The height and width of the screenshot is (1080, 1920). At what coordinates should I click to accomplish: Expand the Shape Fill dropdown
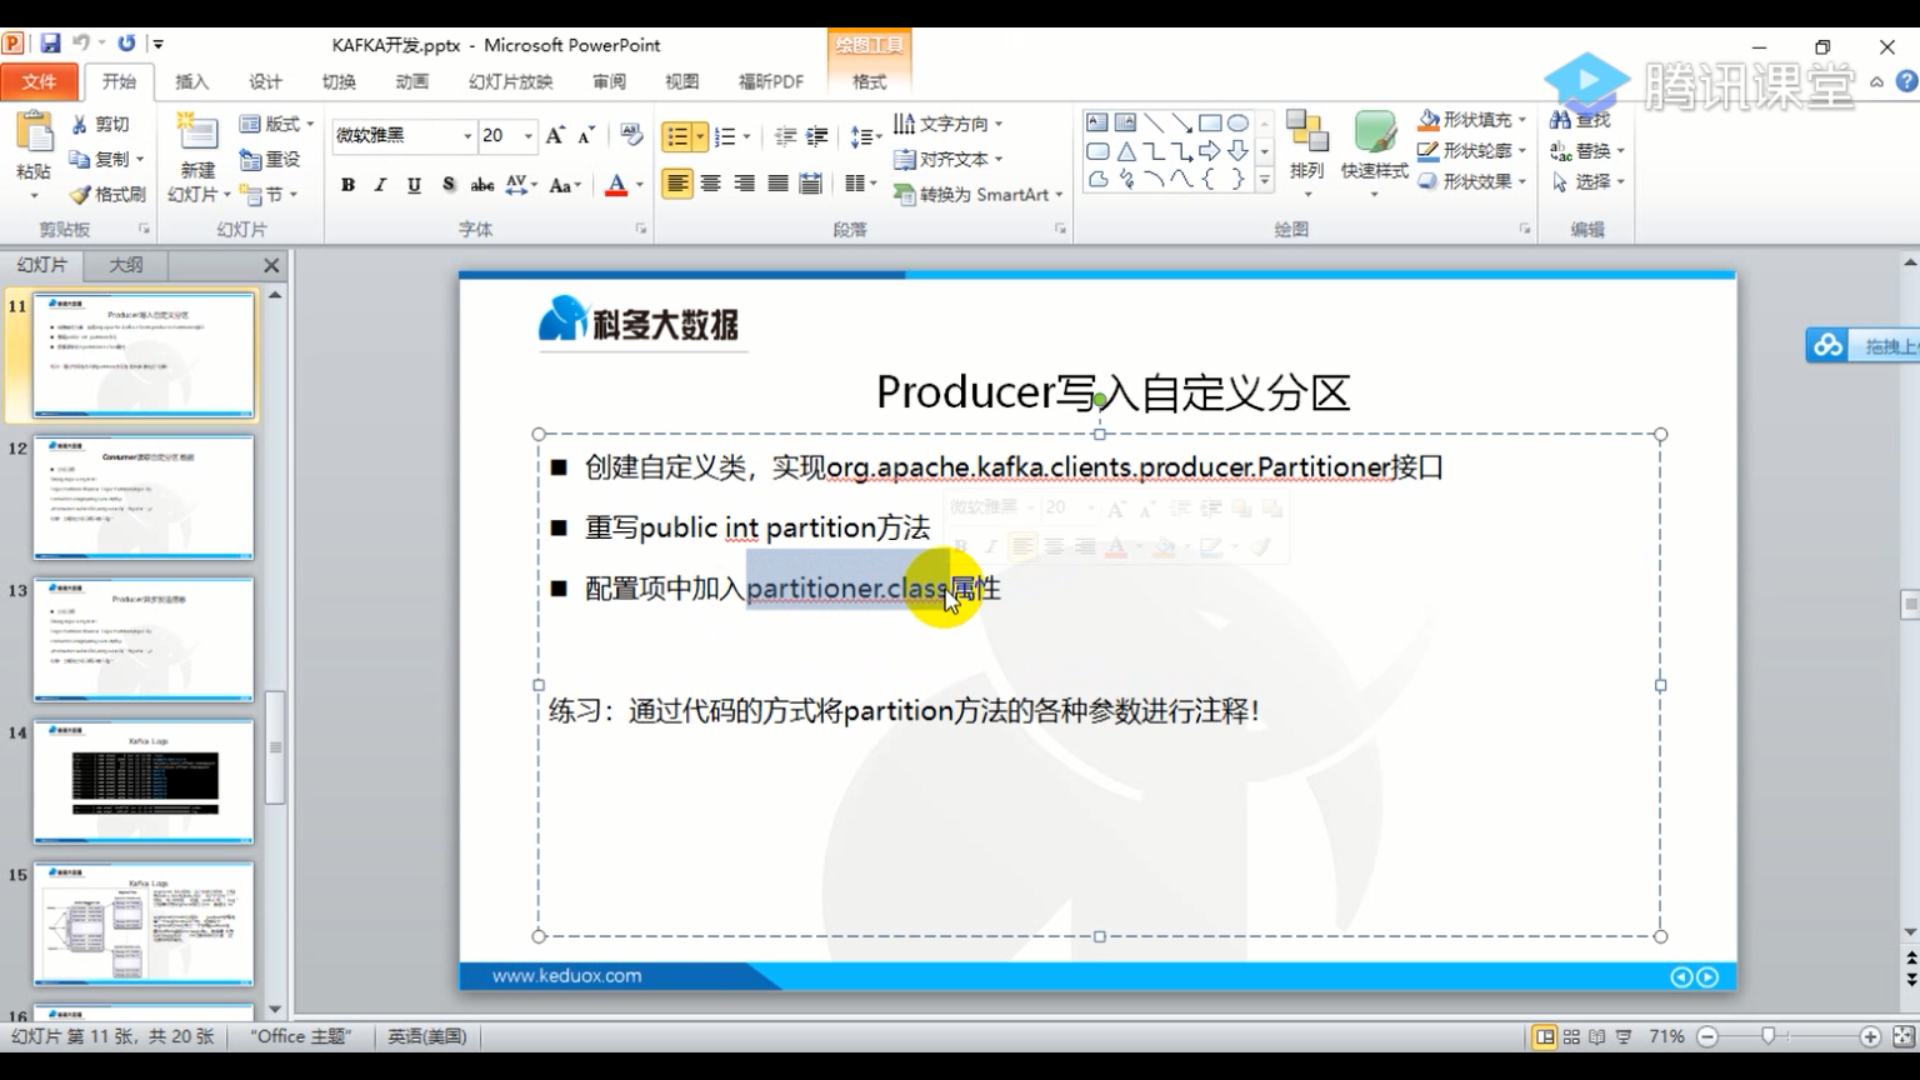click(x=1522, y=120)
